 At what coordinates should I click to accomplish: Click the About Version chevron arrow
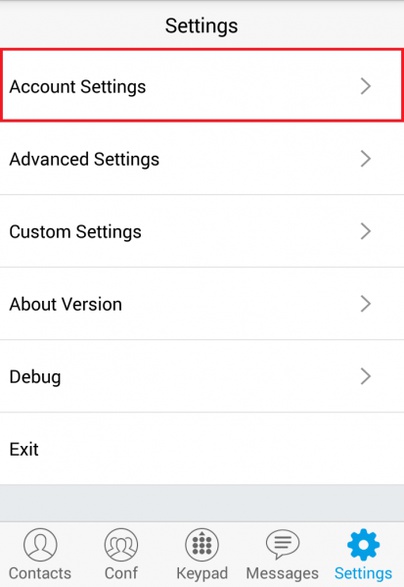[x=365, y=304]
